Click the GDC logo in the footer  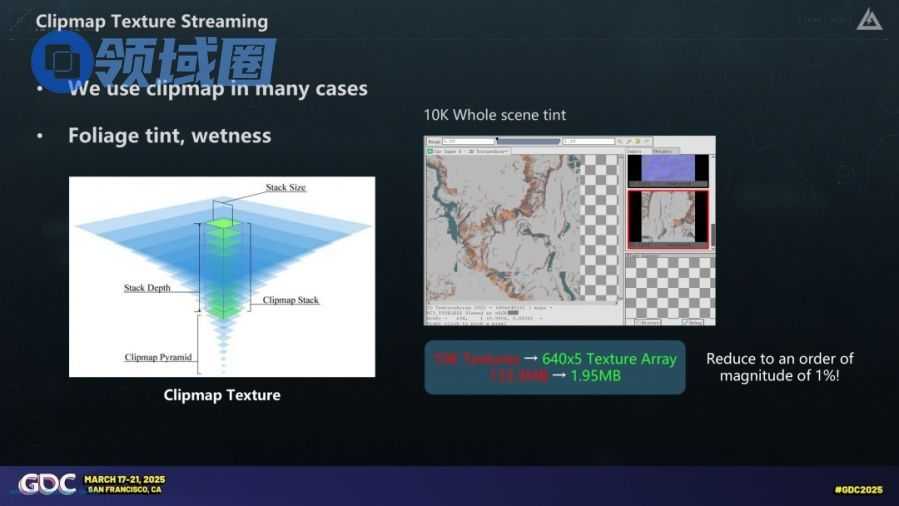click(47, 484)
